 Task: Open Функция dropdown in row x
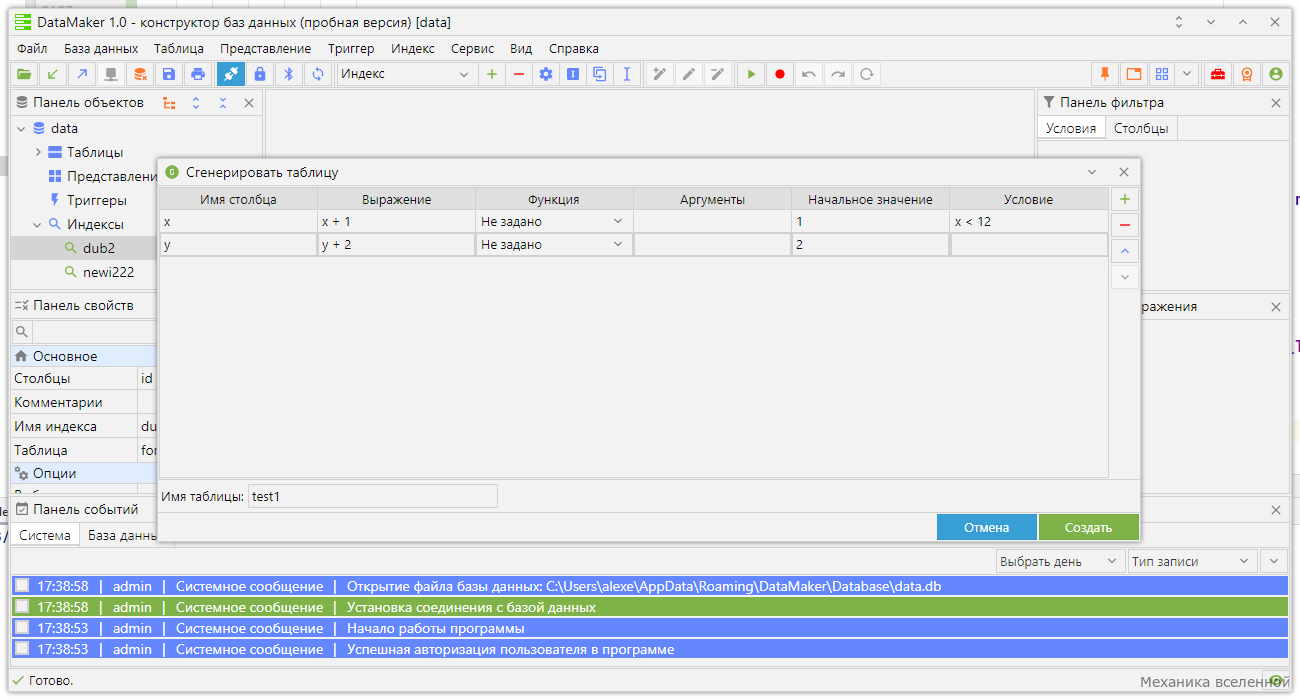click(617, 221)
